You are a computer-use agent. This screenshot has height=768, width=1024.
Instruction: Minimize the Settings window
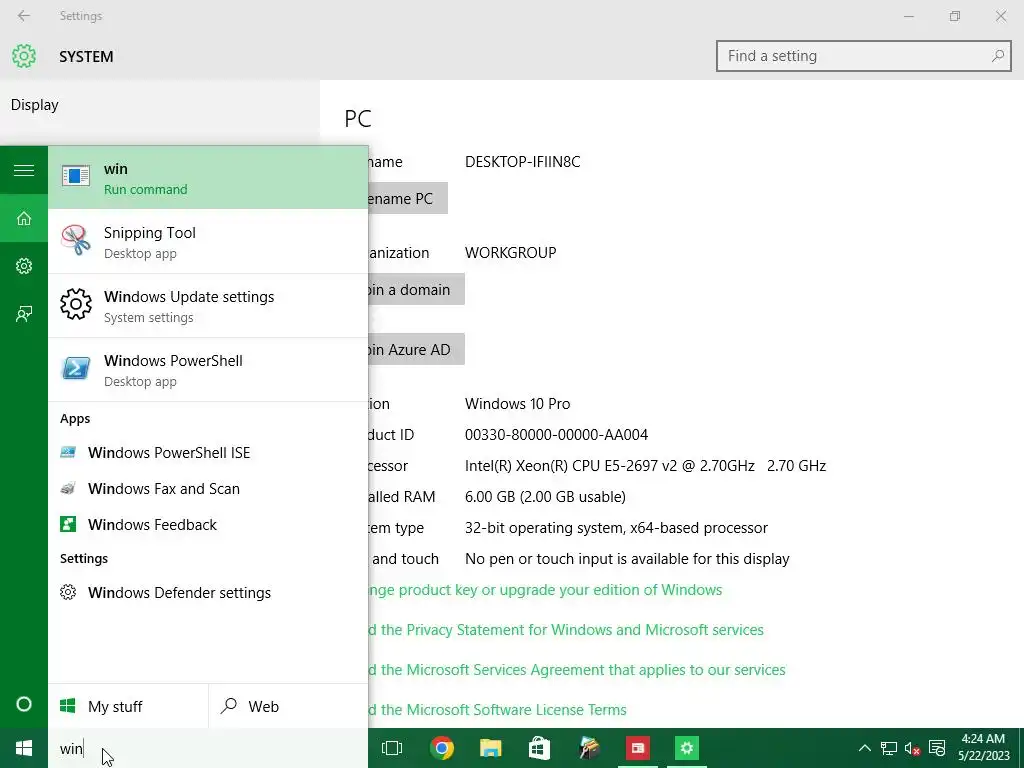[908, 16]
